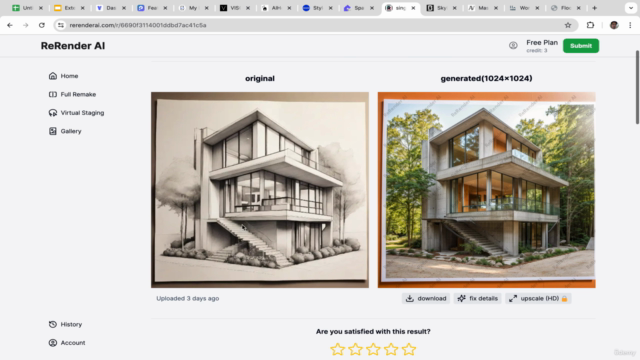Open the generated house render image

(x=487, y=190)
